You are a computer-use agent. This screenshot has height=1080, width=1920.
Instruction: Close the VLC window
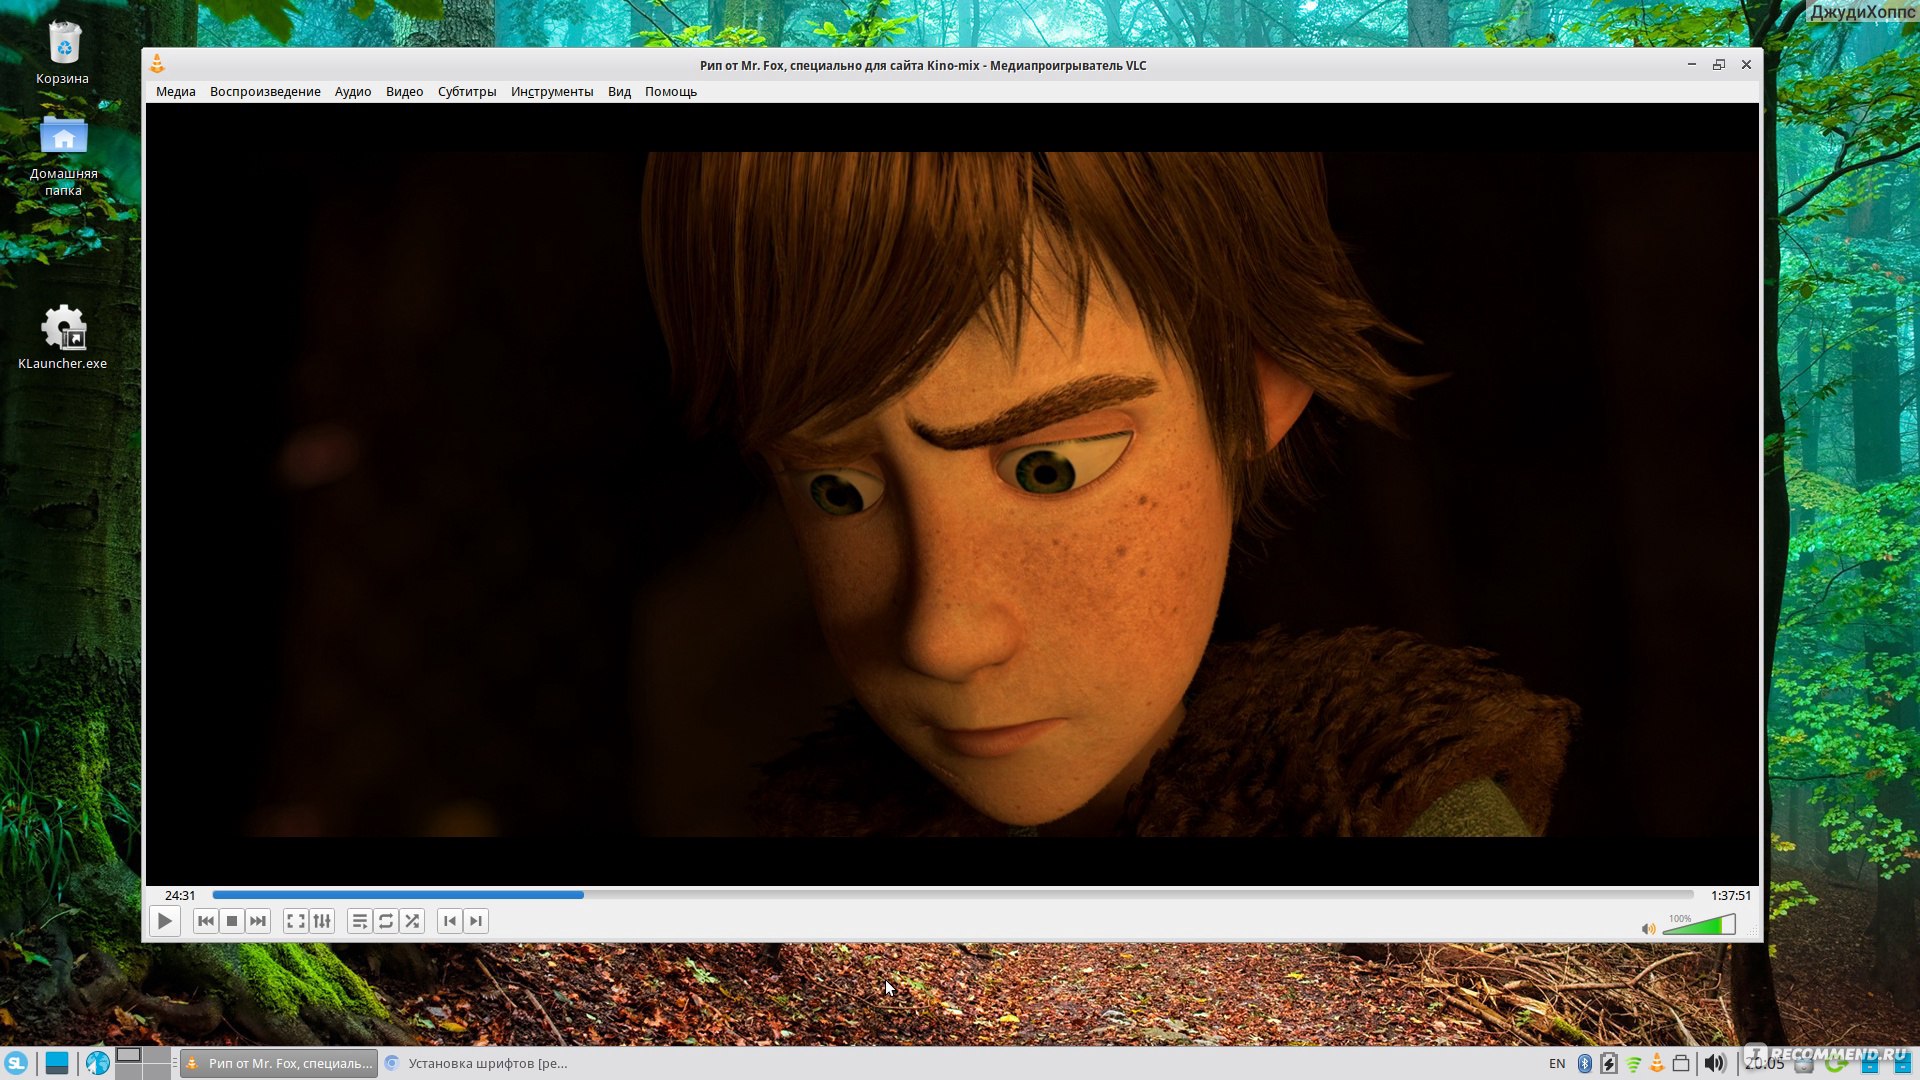pos(1746,65)
